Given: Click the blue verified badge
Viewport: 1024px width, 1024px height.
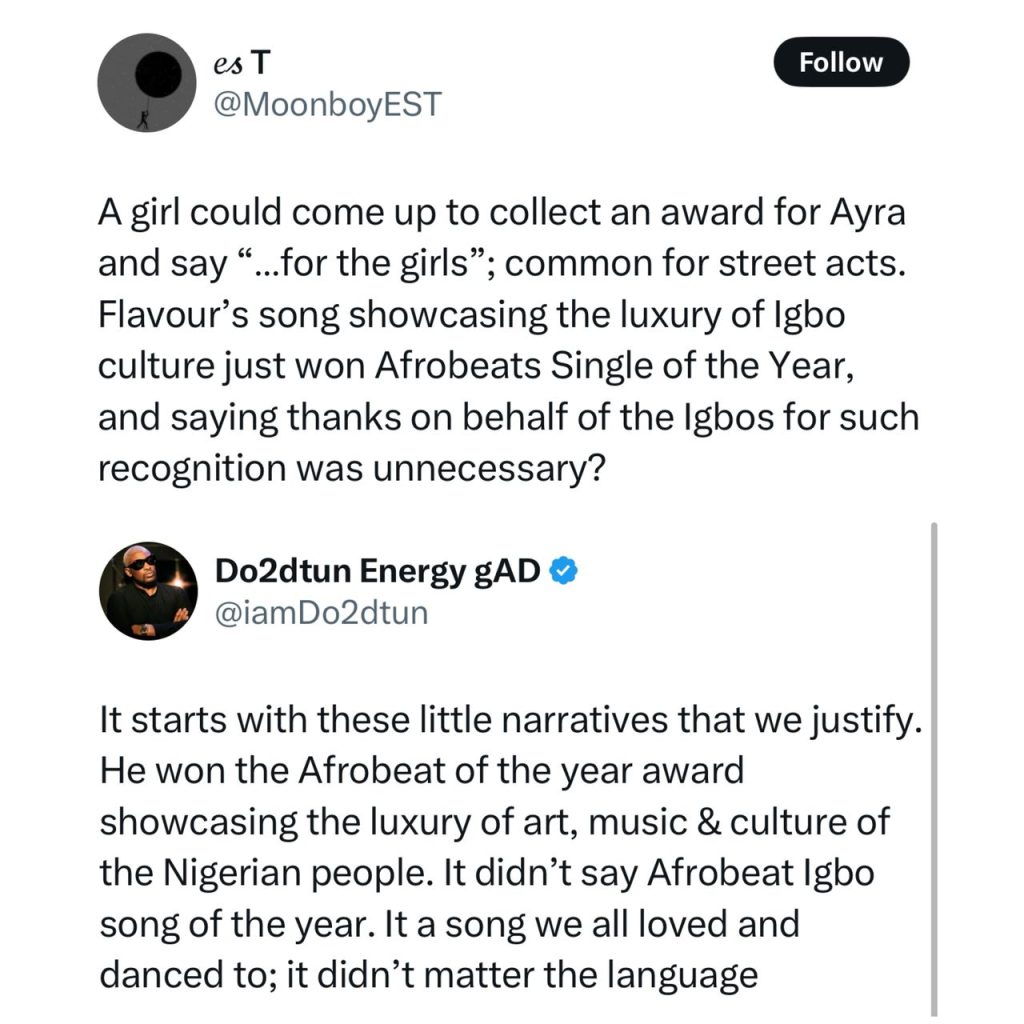Looking at the screenshot, I should pos(565,570).
